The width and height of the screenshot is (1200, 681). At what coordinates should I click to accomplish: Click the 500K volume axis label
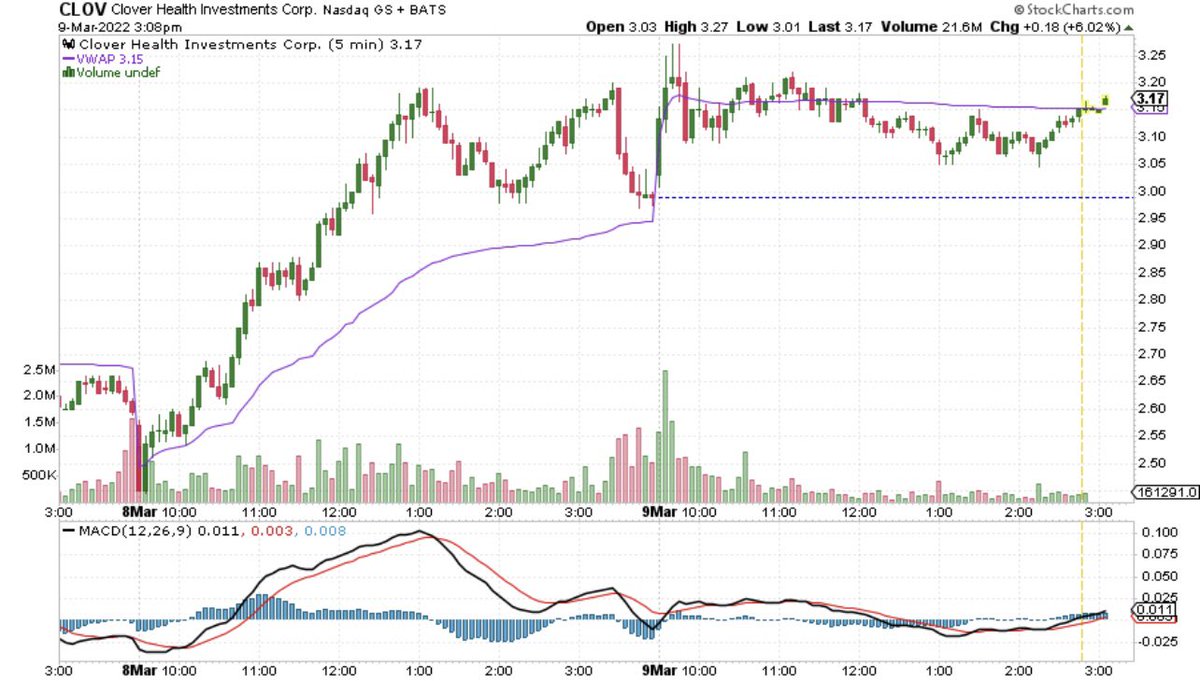click(x=40, y=475)
